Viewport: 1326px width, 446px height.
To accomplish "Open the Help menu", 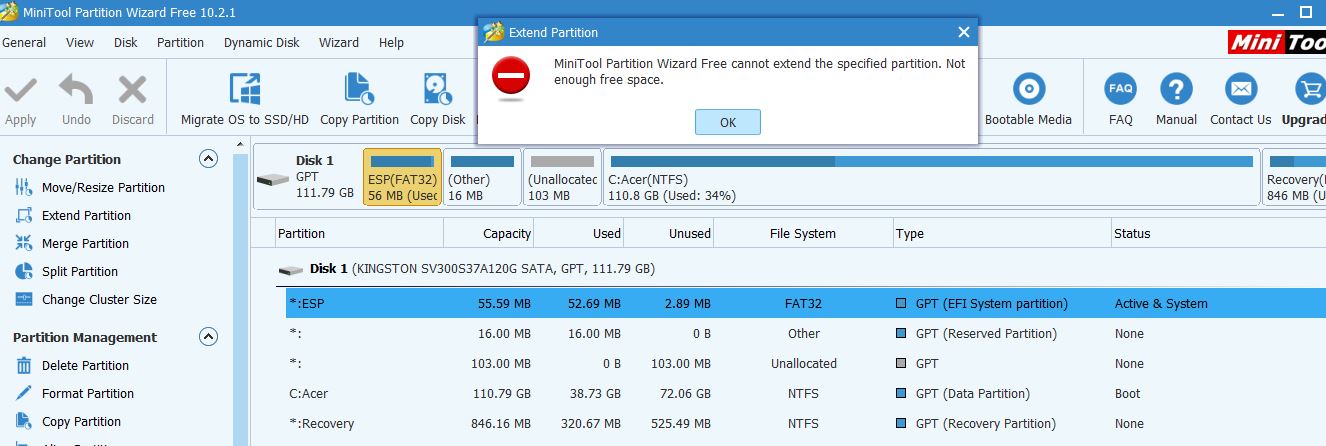I will [x=391, y=42].
